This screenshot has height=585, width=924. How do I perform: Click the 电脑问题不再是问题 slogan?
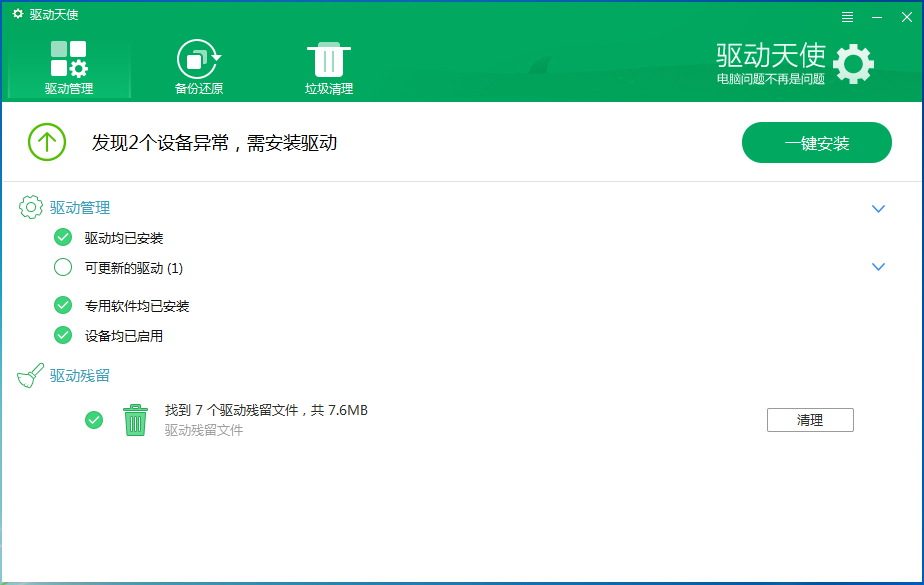[771, 79]
